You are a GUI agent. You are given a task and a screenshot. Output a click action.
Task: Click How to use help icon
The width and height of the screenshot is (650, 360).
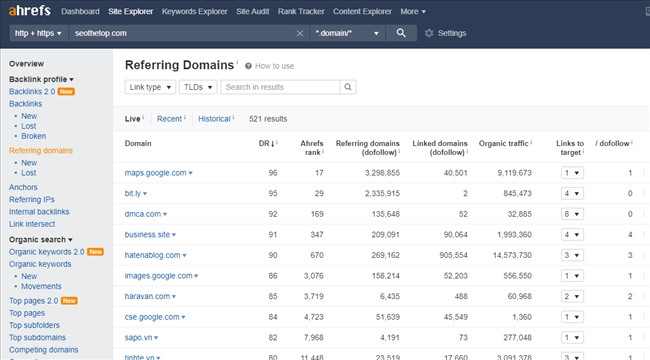pos(248,66)
